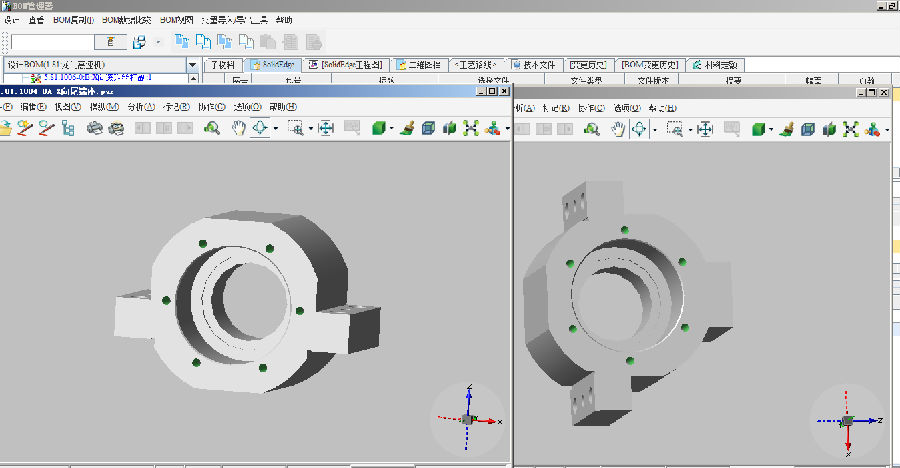
Task: Click first blue copy icon in BOM toolbar
Action: 182,41
